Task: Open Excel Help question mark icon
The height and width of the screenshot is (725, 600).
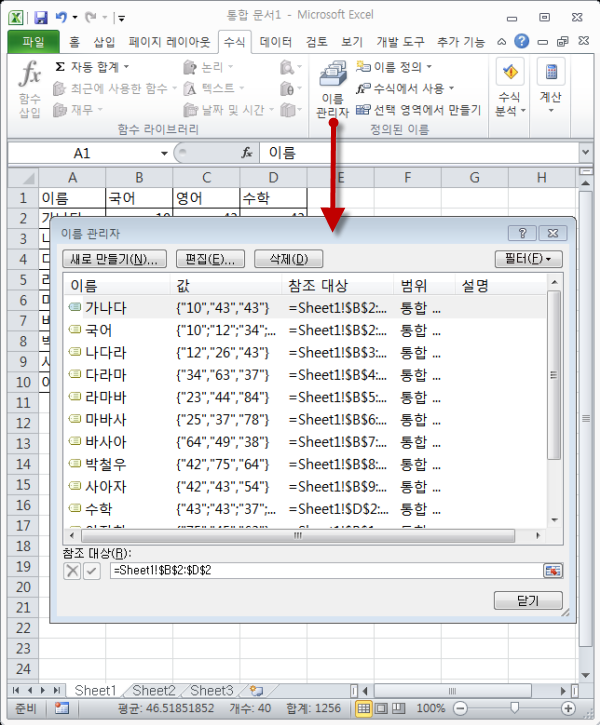Action: pyautogui.click(x=521, y=41)
